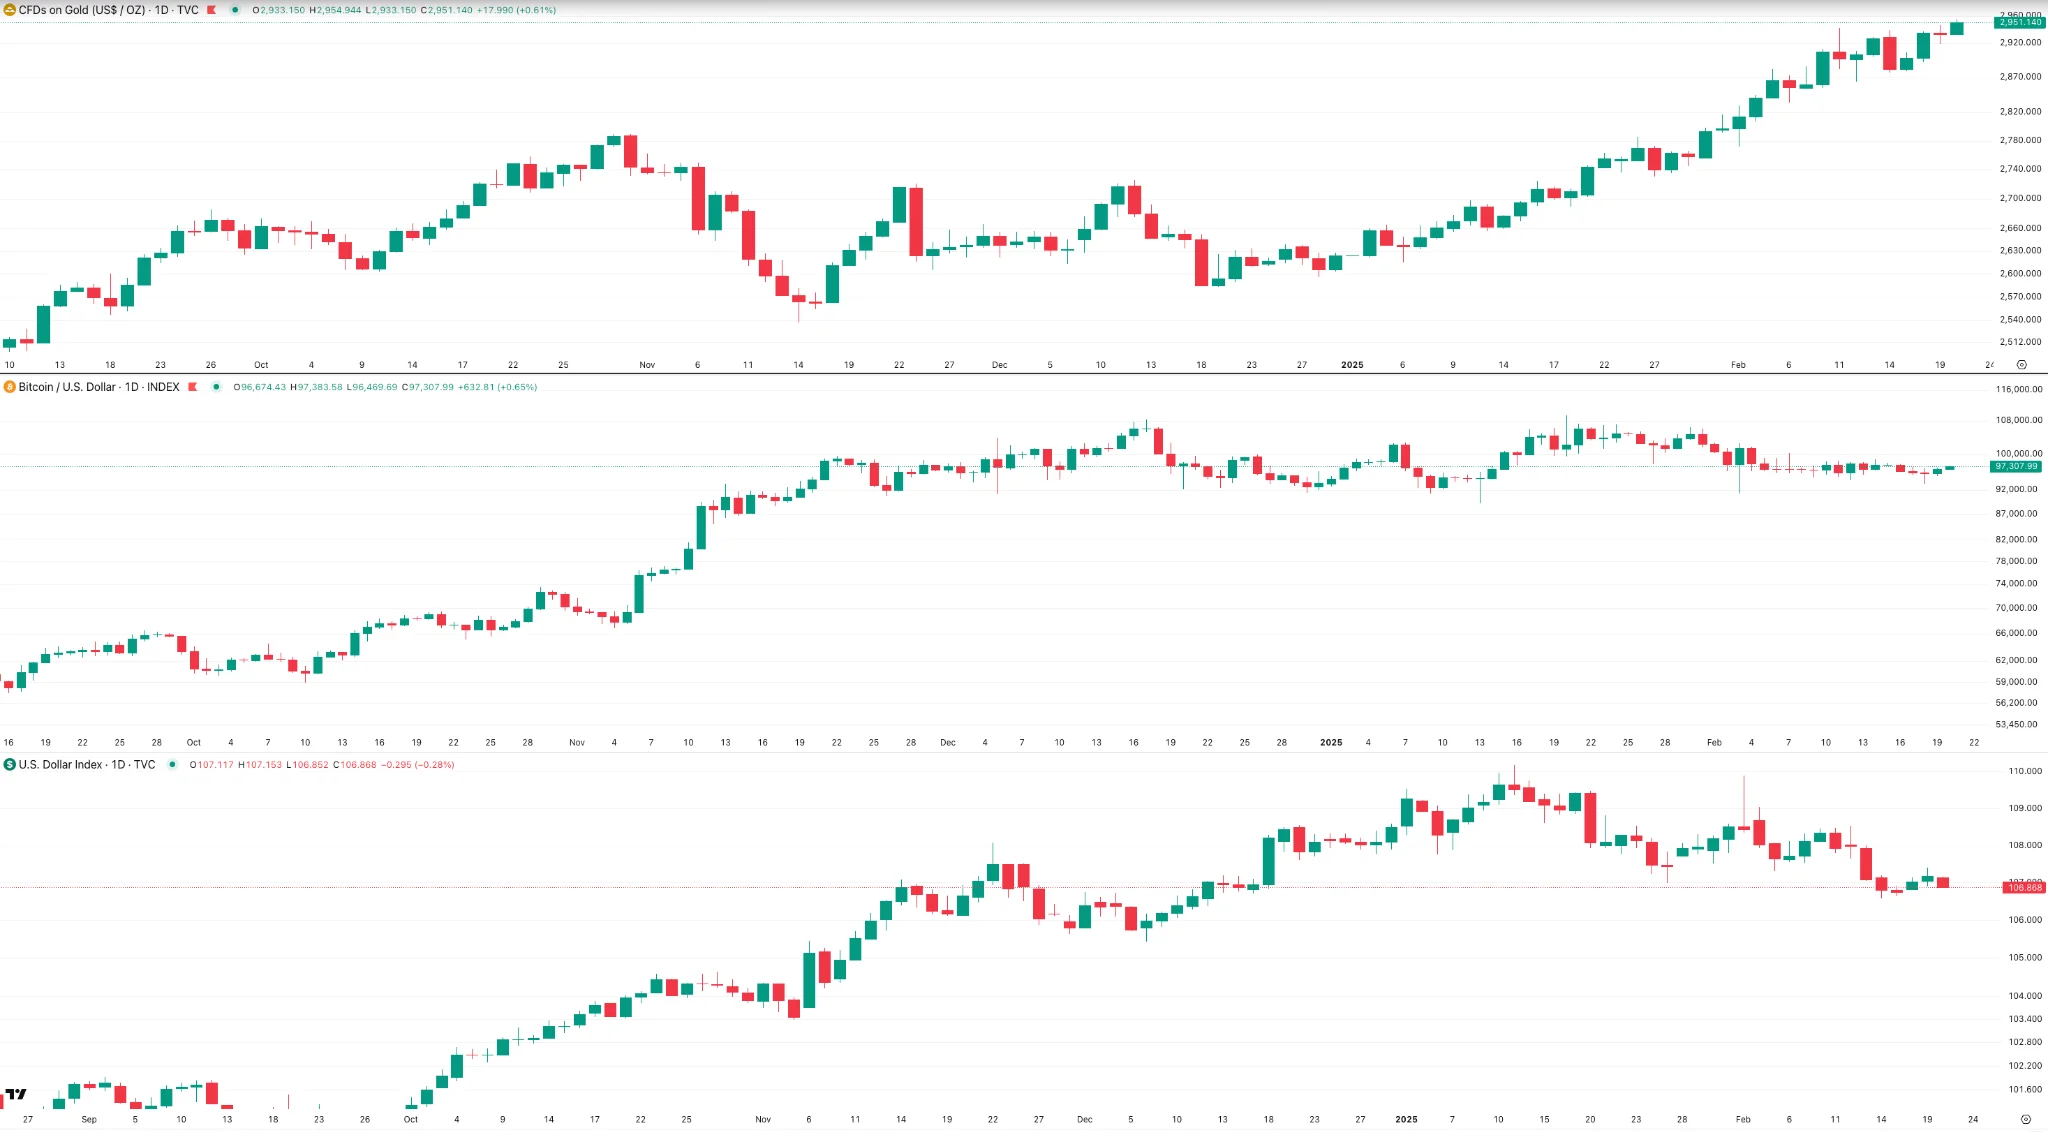Click the Bitcoin symbol logo icon
The image size is (2048, 1132).
point(10,387)
